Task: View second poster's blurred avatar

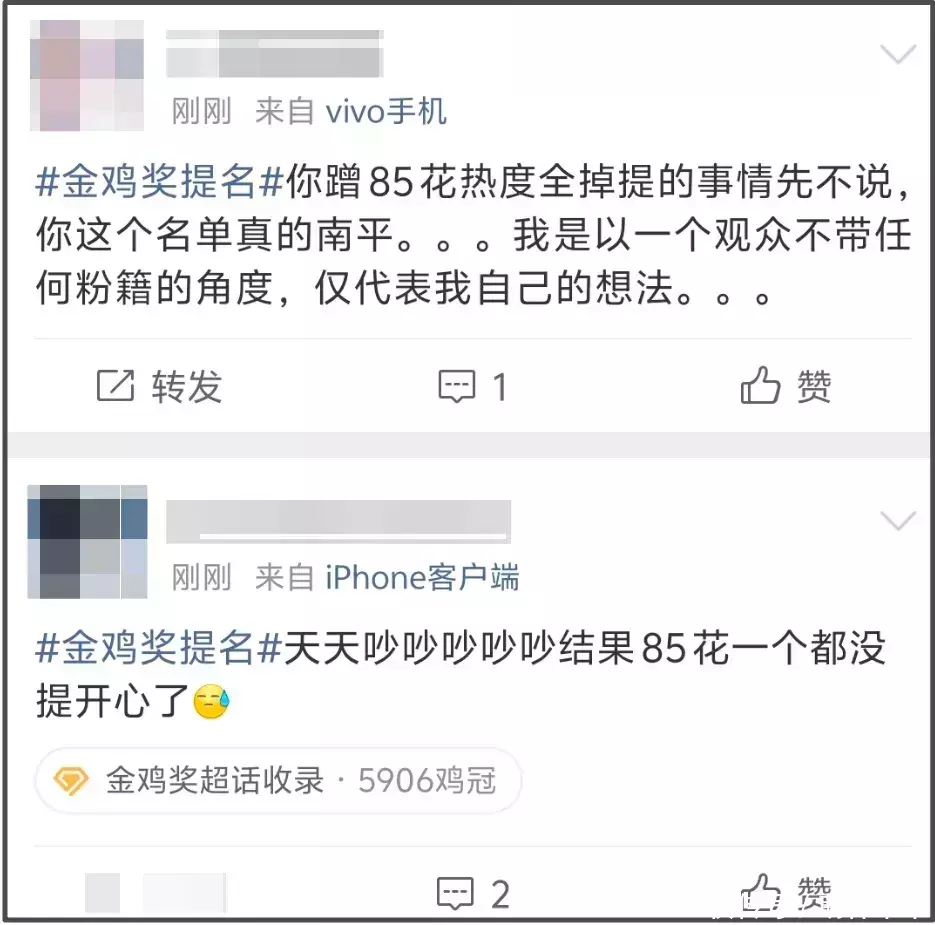Action: click(88, 542)
